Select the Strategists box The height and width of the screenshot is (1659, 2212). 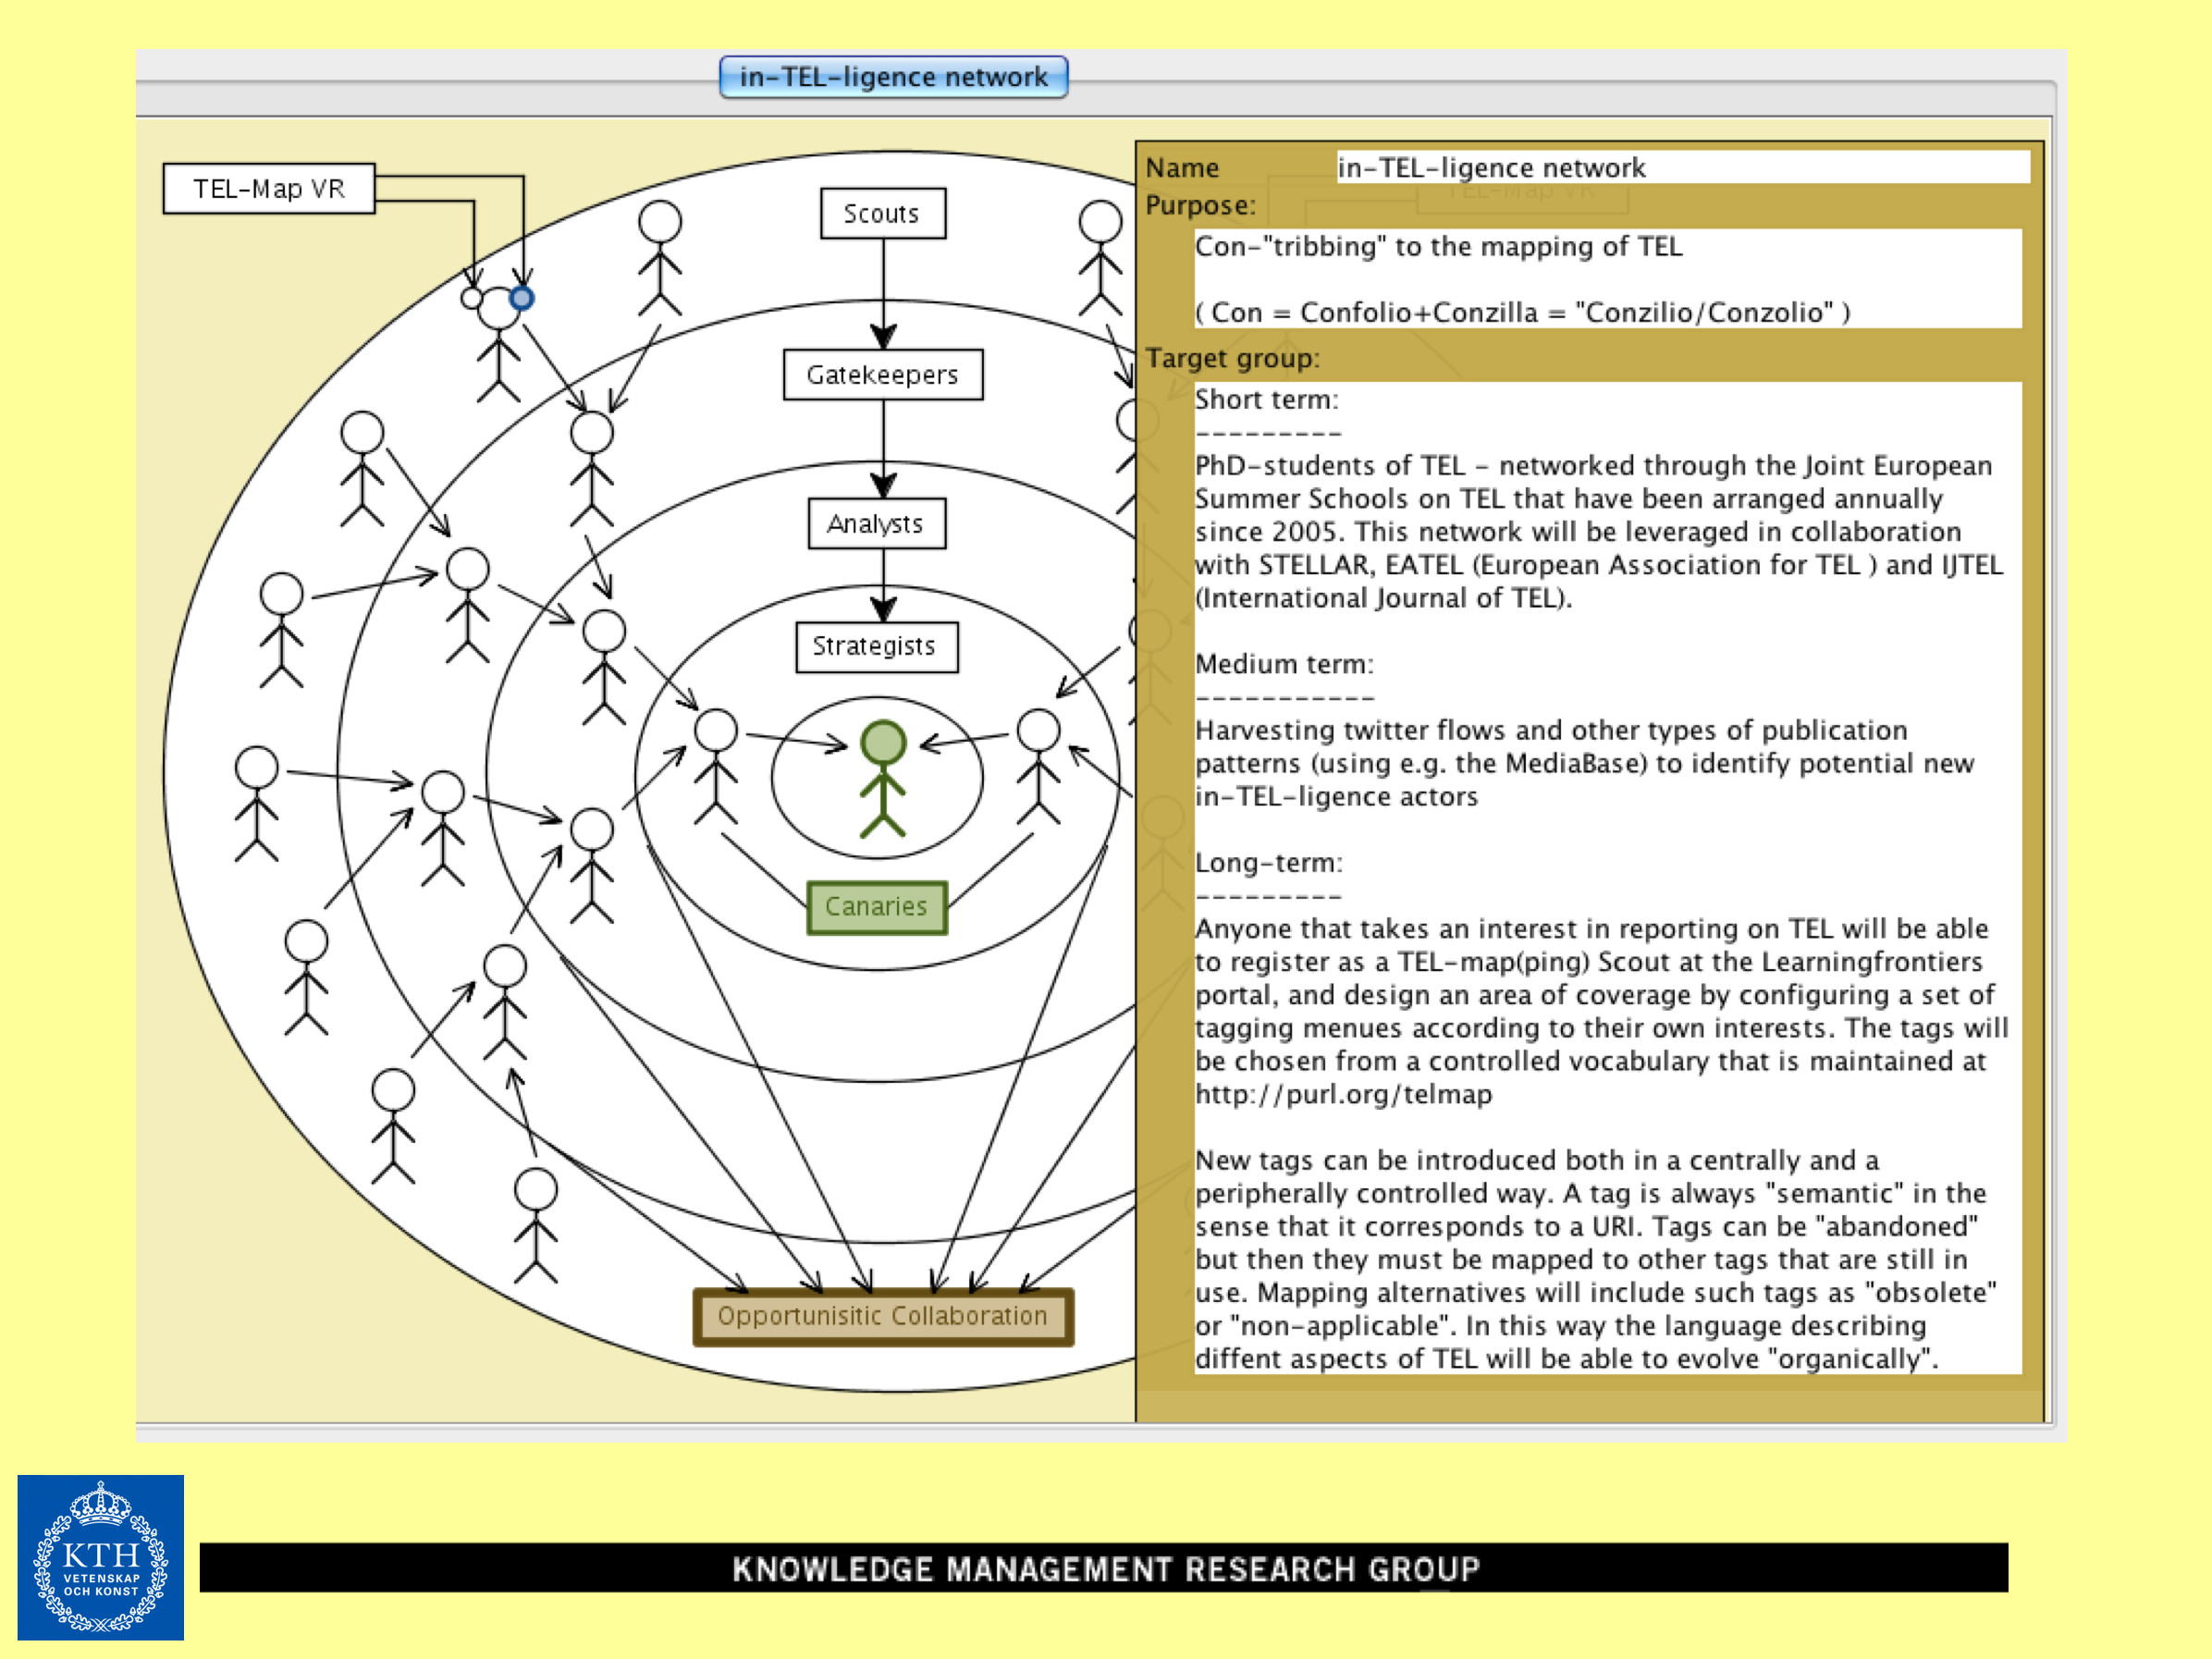(x=875, y=647)
